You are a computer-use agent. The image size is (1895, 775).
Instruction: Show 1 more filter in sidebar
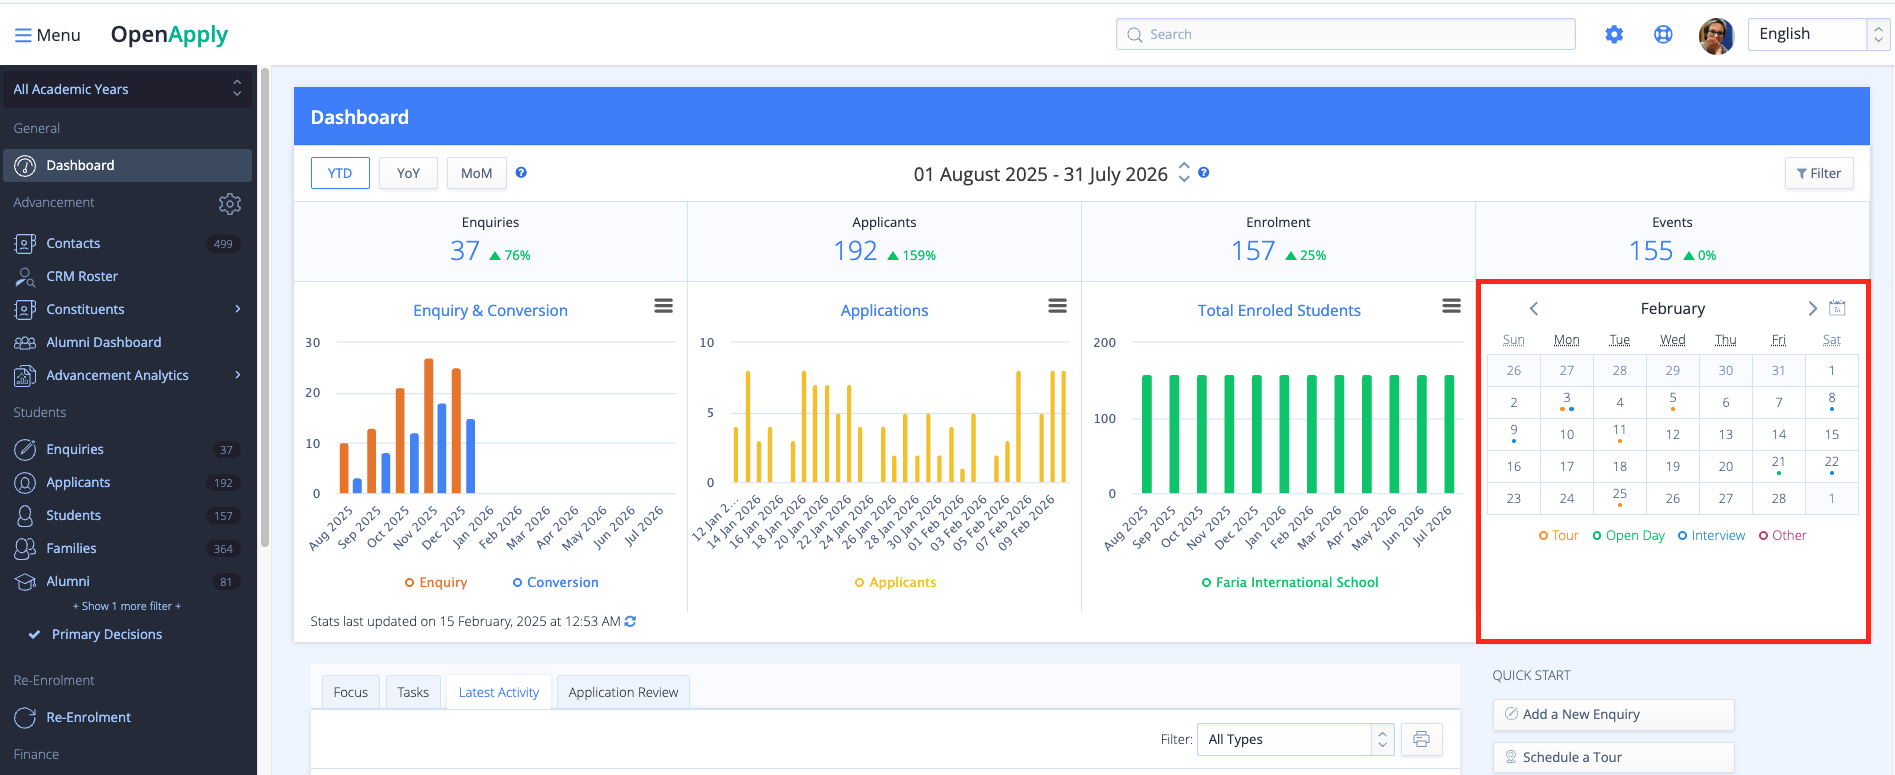coord(127,606)
